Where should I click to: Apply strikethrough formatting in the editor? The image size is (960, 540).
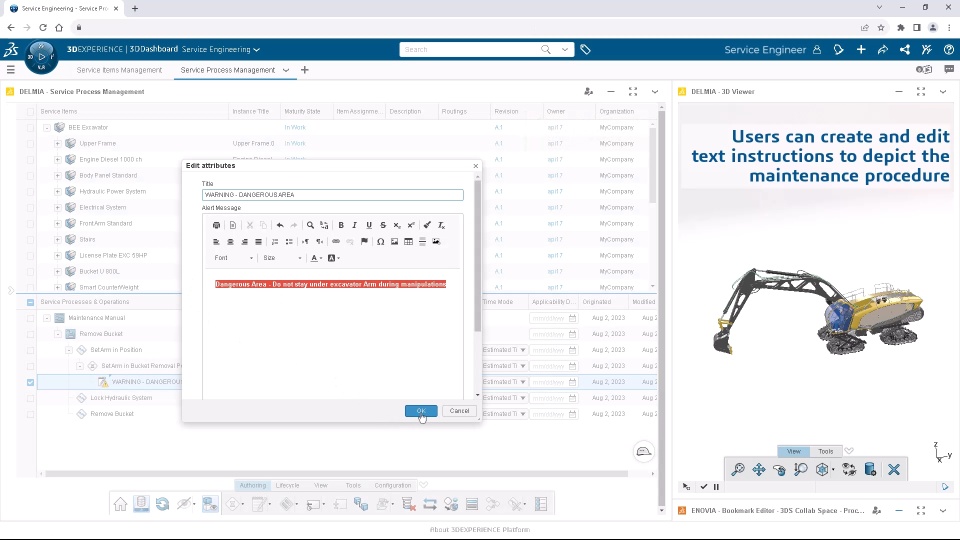[383, 225]
